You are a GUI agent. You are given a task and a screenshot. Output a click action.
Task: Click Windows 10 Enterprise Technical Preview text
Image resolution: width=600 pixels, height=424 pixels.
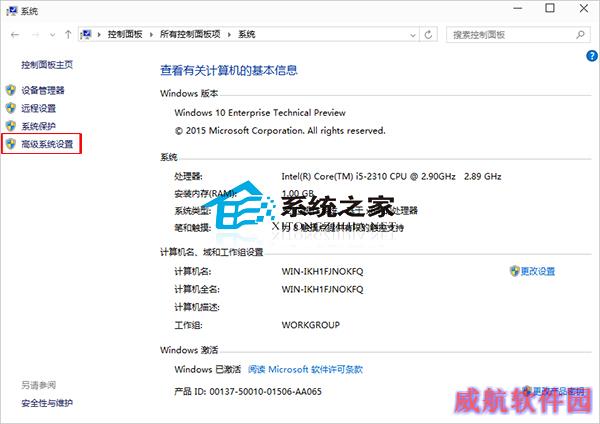(260, 113)
